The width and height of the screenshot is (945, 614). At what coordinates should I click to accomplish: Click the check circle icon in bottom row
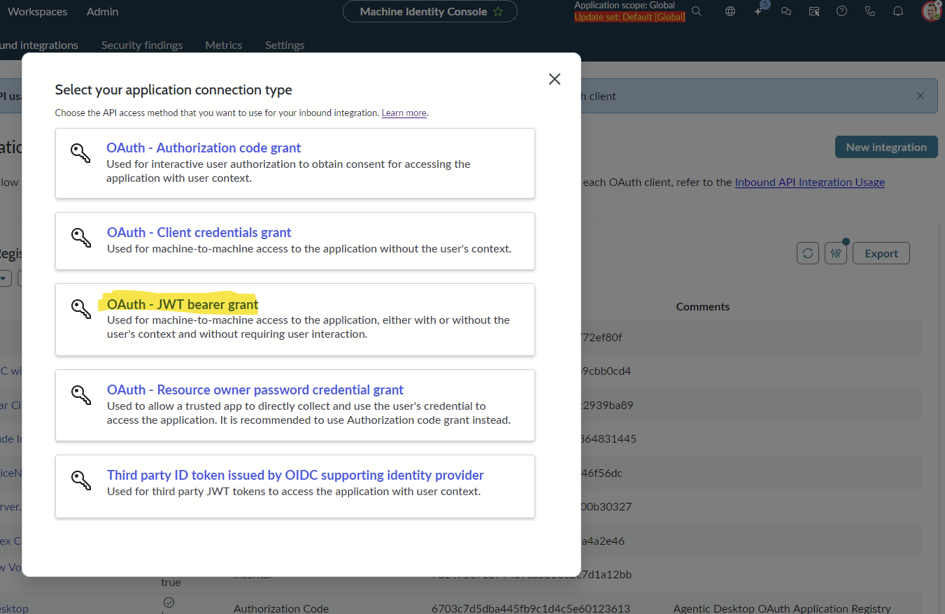[x=169, y=602]
